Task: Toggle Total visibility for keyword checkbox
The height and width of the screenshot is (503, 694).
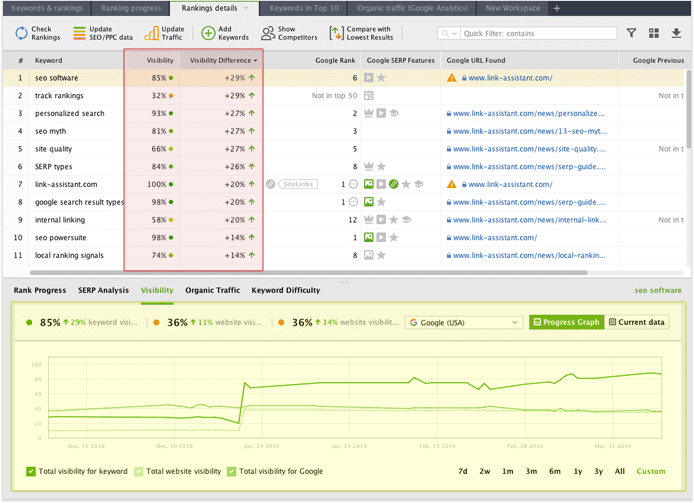Action: coord(31,472)
